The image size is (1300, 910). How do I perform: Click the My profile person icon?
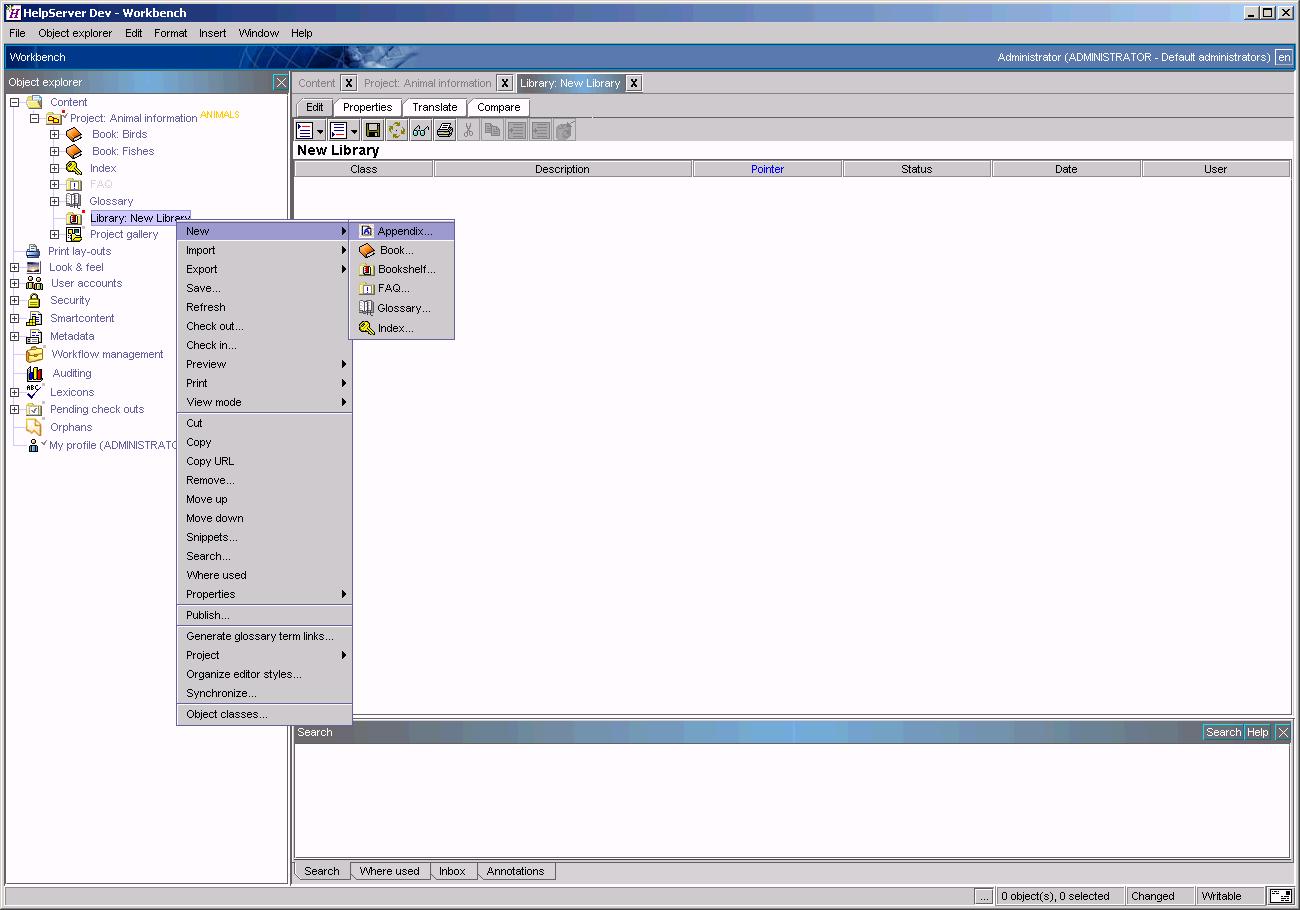[x=35, y=445]
